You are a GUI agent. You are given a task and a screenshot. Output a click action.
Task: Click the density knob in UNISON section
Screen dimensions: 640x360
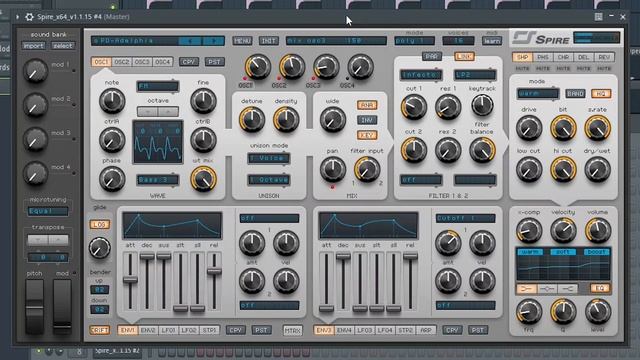[286, 120]
